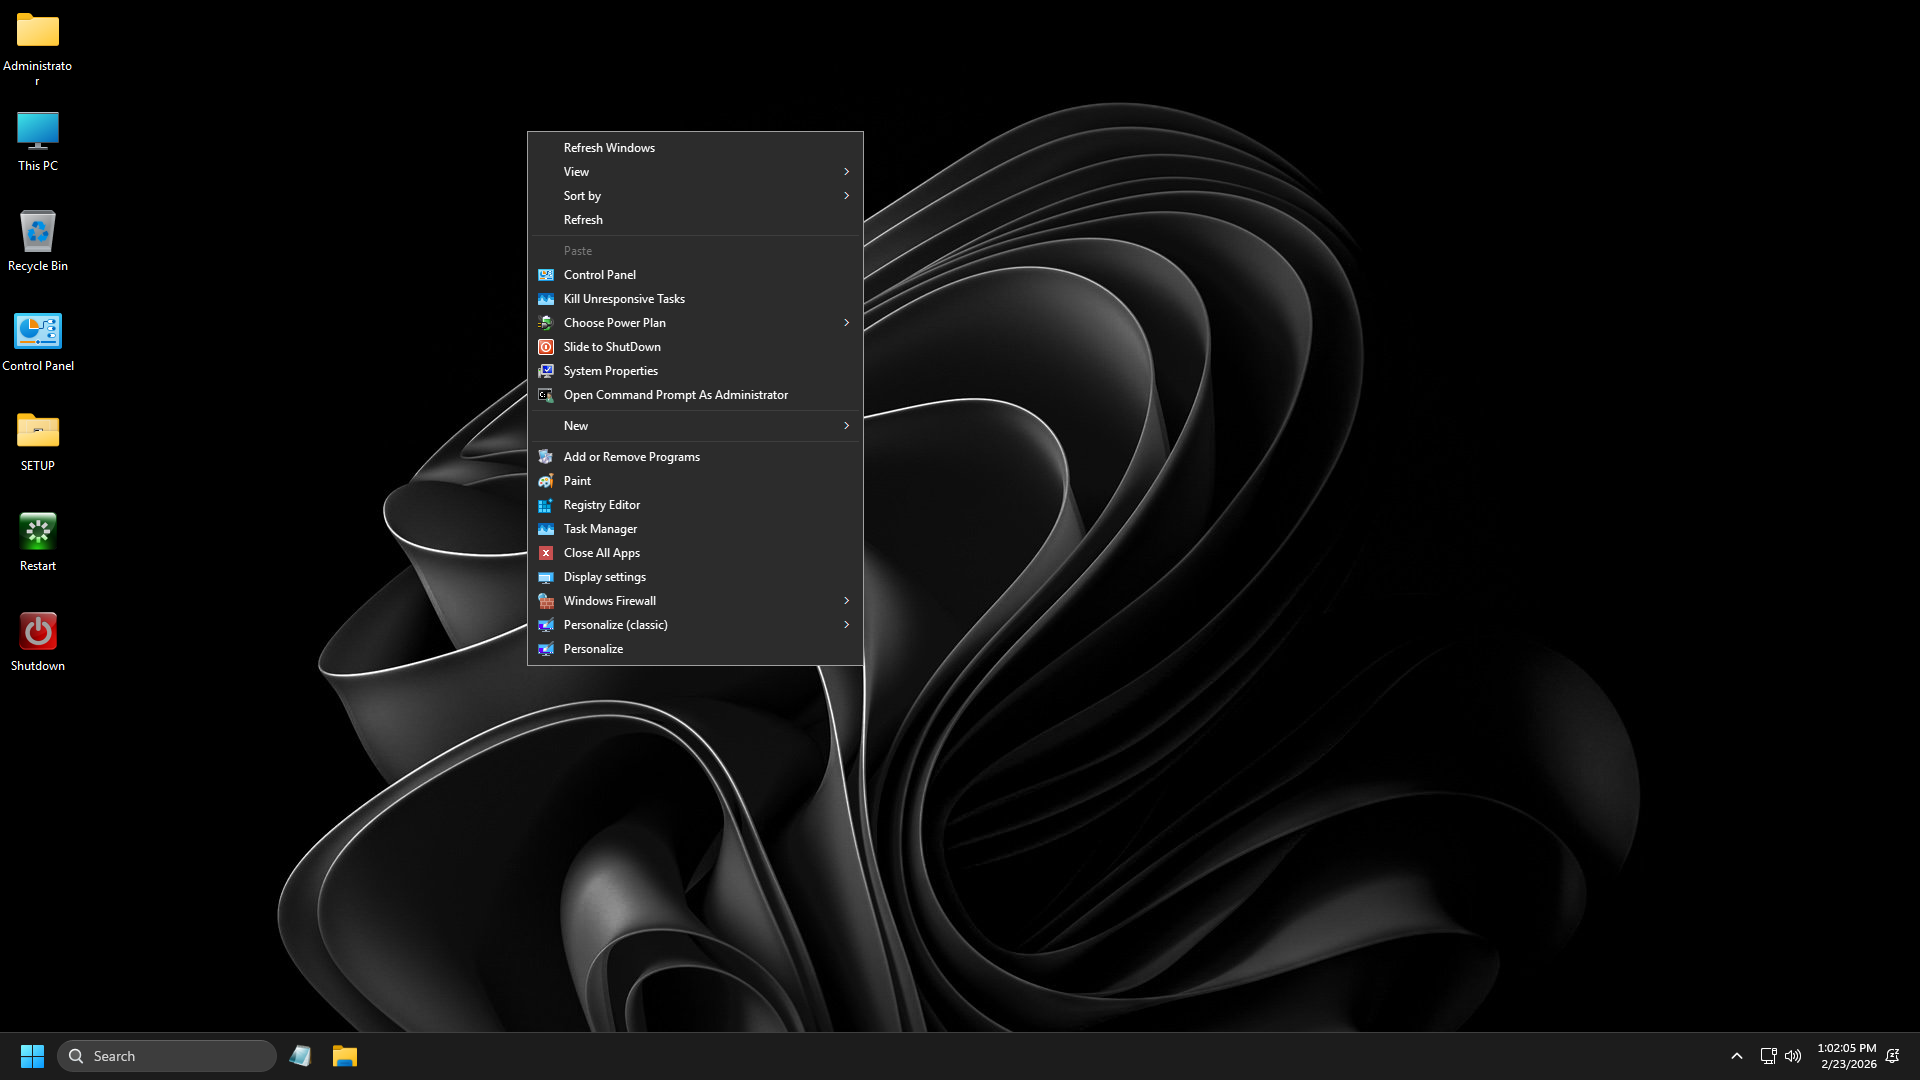The height and width of the screenshot is (1080, 1920).
Task: Open the notepad-like app pinned on taskbar
Action: tap(300, 1056)
